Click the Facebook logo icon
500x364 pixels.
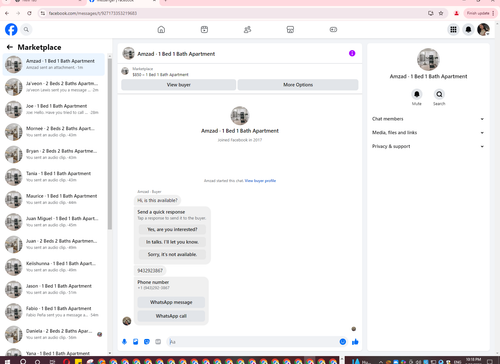click(x=11, y=30)
